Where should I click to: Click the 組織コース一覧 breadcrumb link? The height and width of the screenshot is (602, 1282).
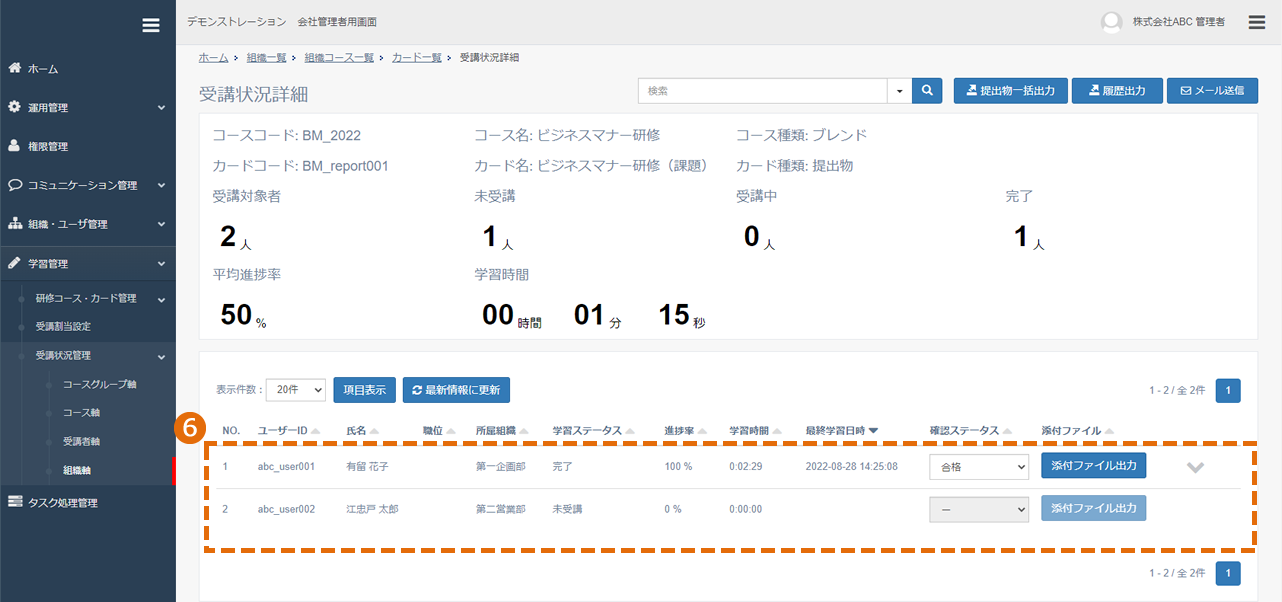point(338,58)
